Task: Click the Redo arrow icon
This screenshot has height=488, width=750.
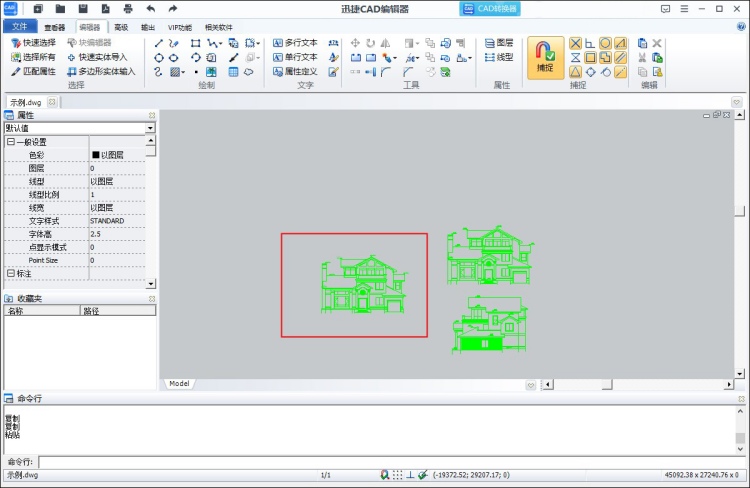Action: [x=173, y=9]
